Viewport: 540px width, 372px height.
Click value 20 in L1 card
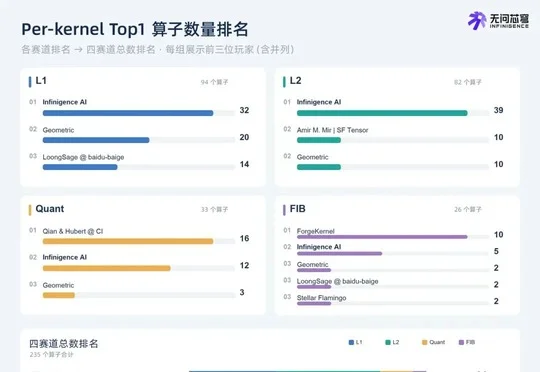click(245, 137)
